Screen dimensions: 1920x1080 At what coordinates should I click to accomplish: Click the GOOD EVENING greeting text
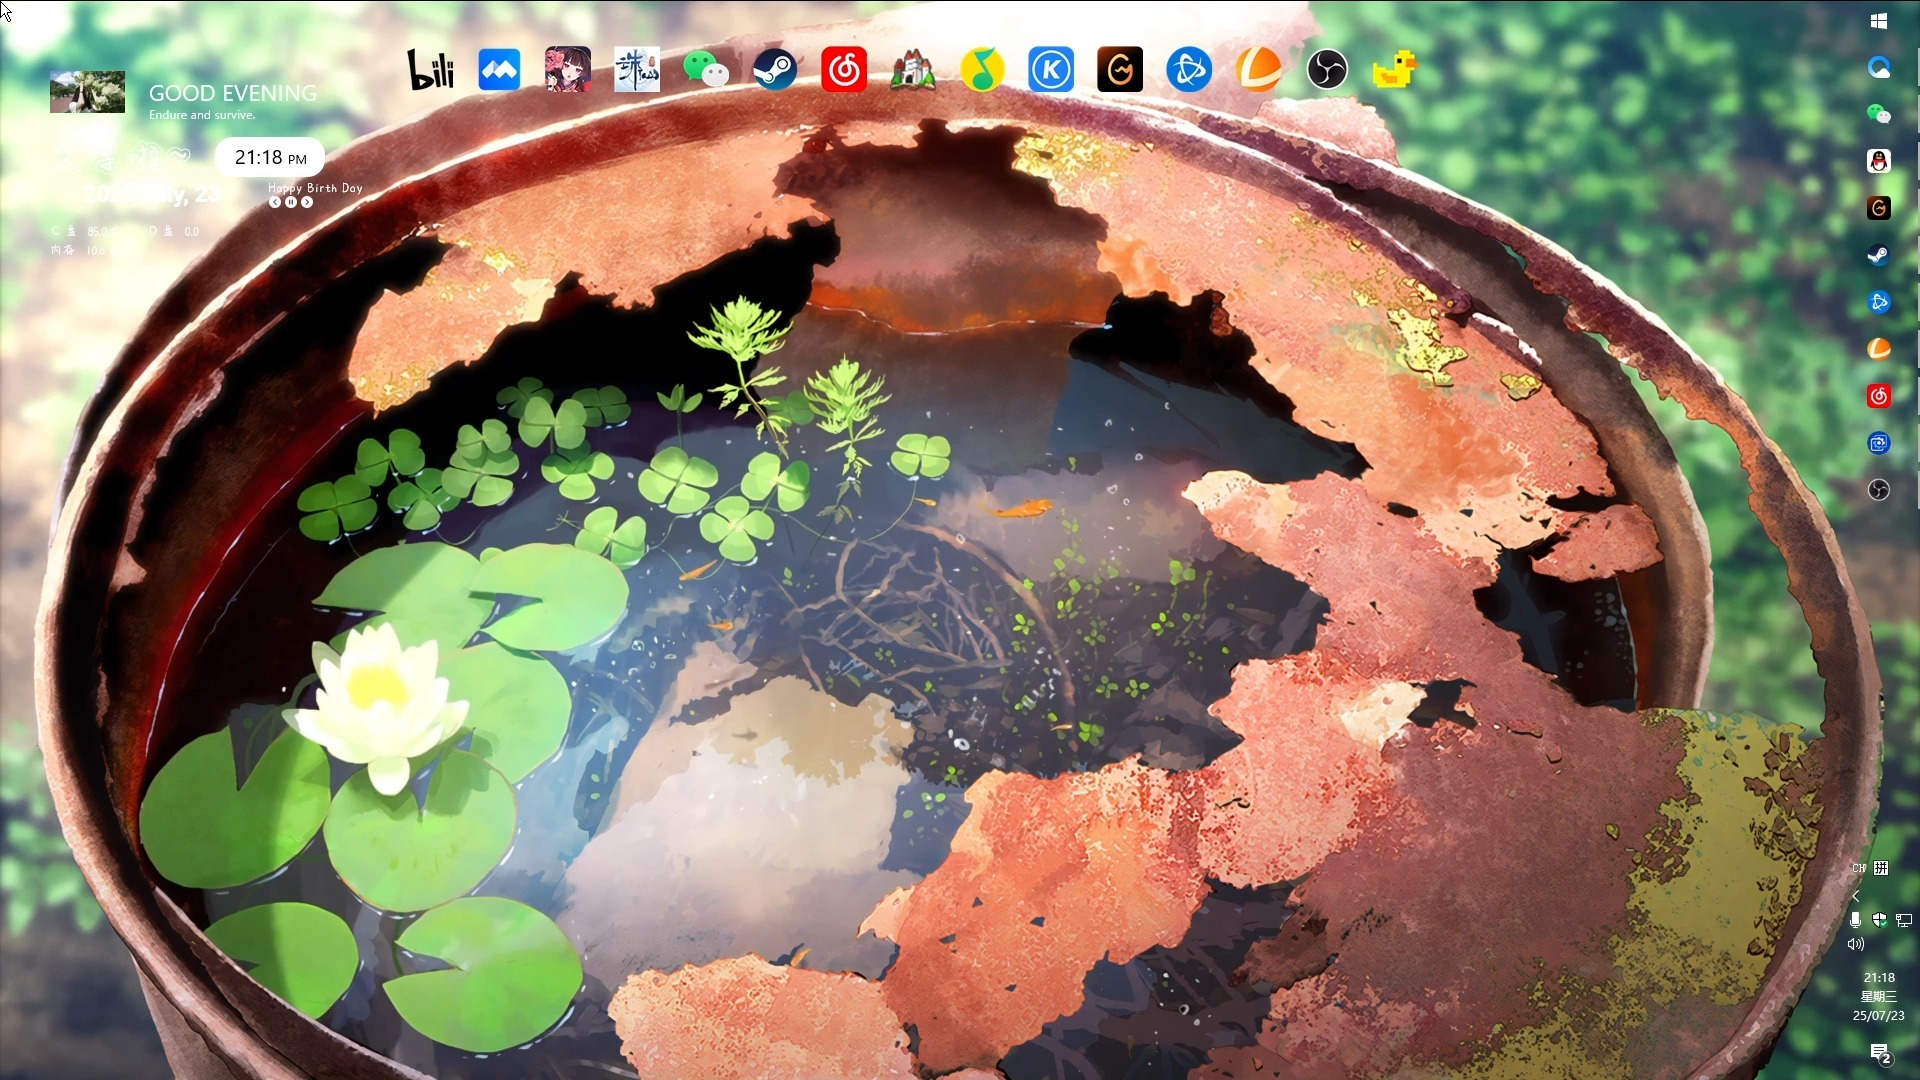(232, 93)
